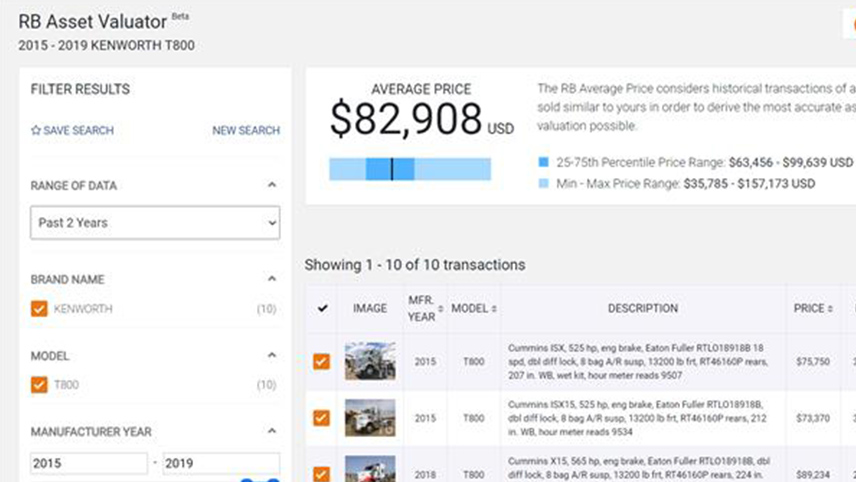
Task: Click the $75,750 price cell
Action: click(x=813, y=361)
